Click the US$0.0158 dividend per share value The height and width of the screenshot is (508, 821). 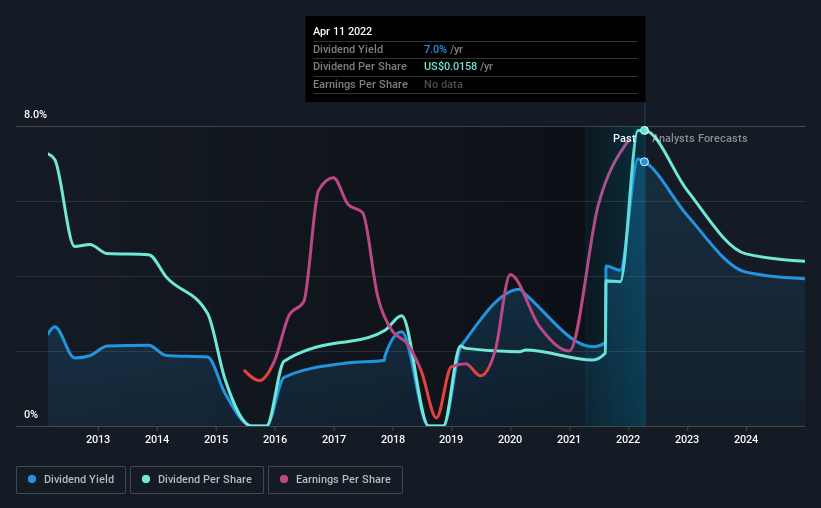tap(450, 67)
